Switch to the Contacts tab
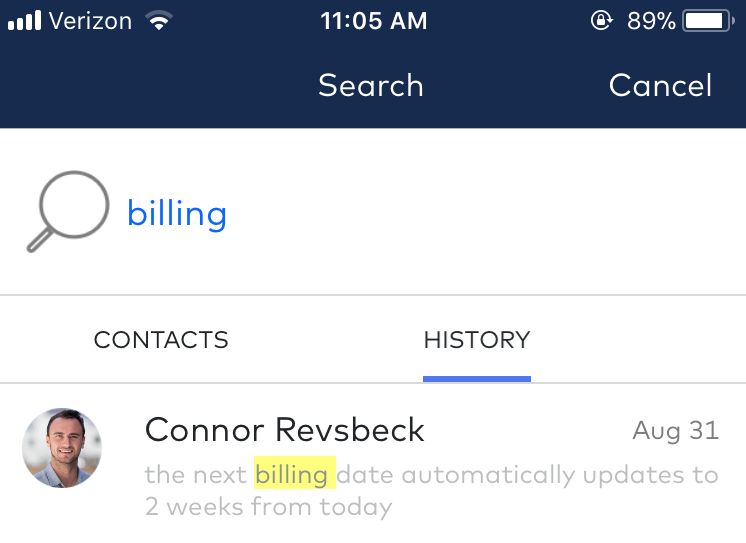 tap(161, 340)
